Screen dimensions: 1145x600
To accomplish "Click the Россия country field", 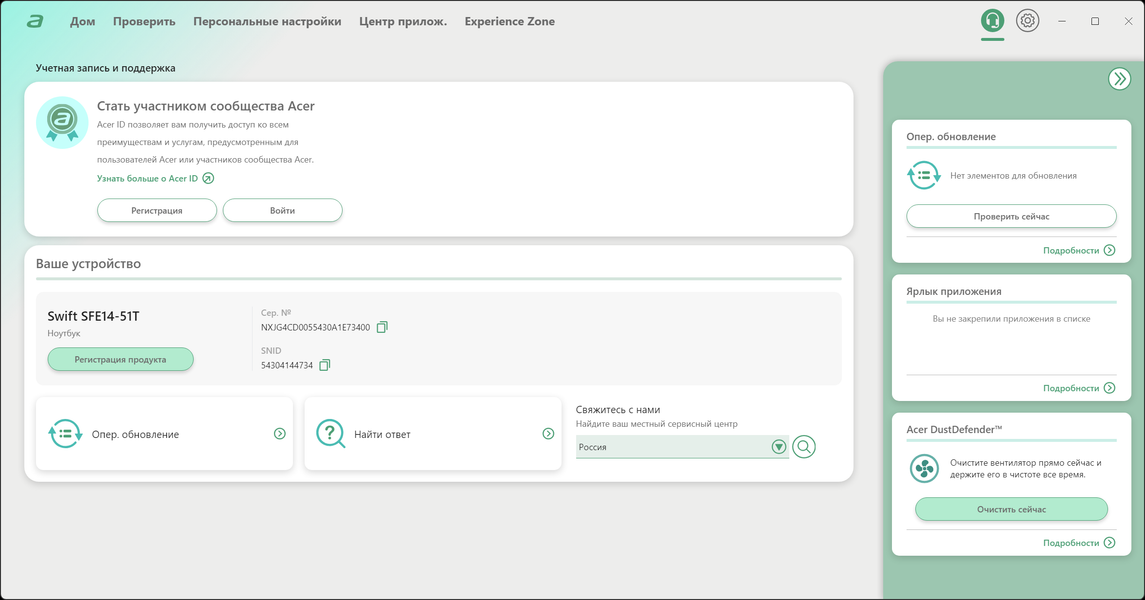I will click(x=682, y=447).
